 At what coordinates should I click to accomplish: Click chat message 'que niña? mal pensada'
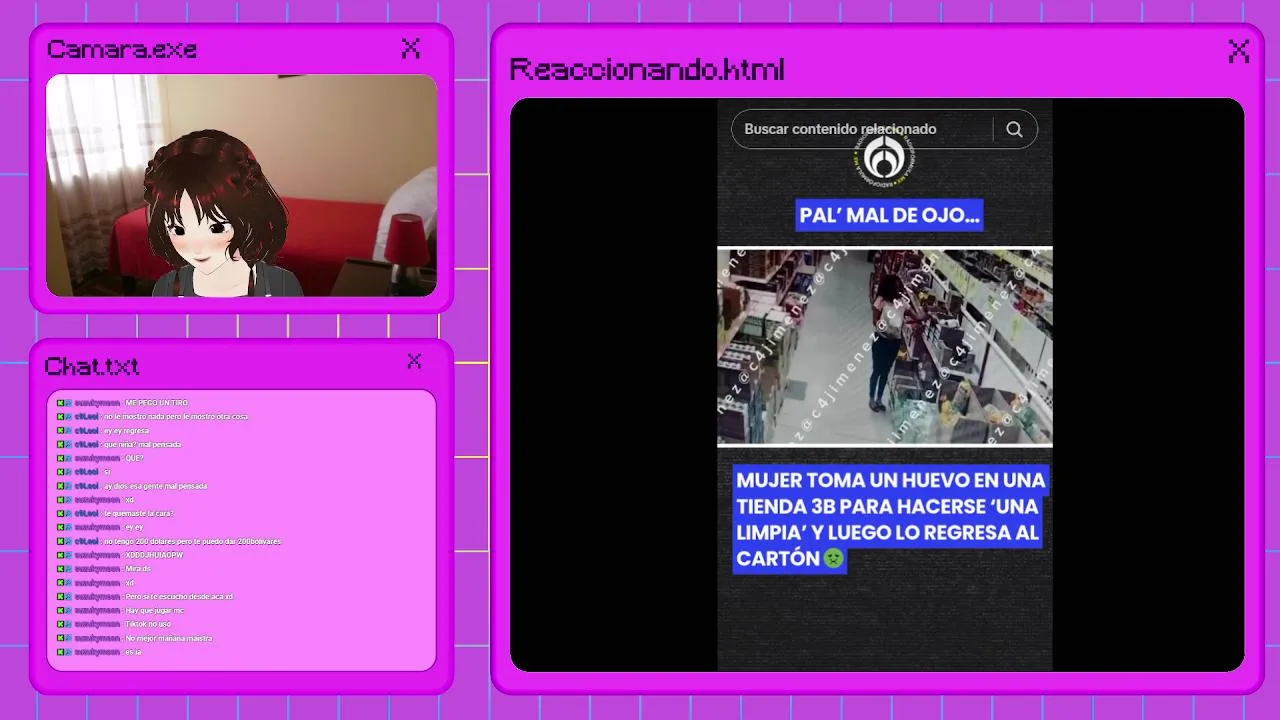142,444
